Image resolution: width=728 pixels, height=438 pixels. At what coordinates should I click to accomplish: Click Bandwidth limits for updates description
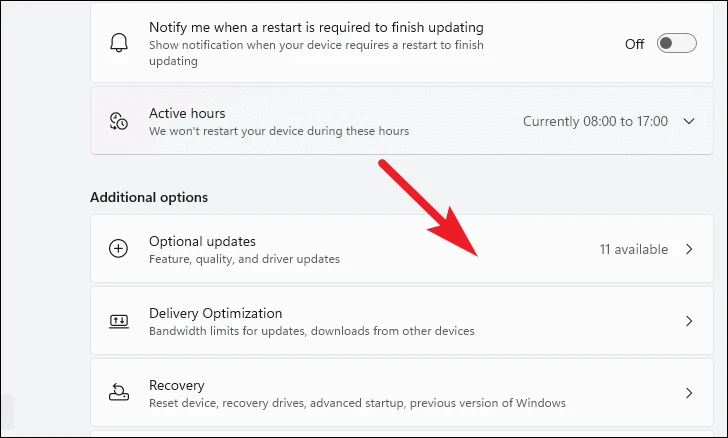pos(312,331)
